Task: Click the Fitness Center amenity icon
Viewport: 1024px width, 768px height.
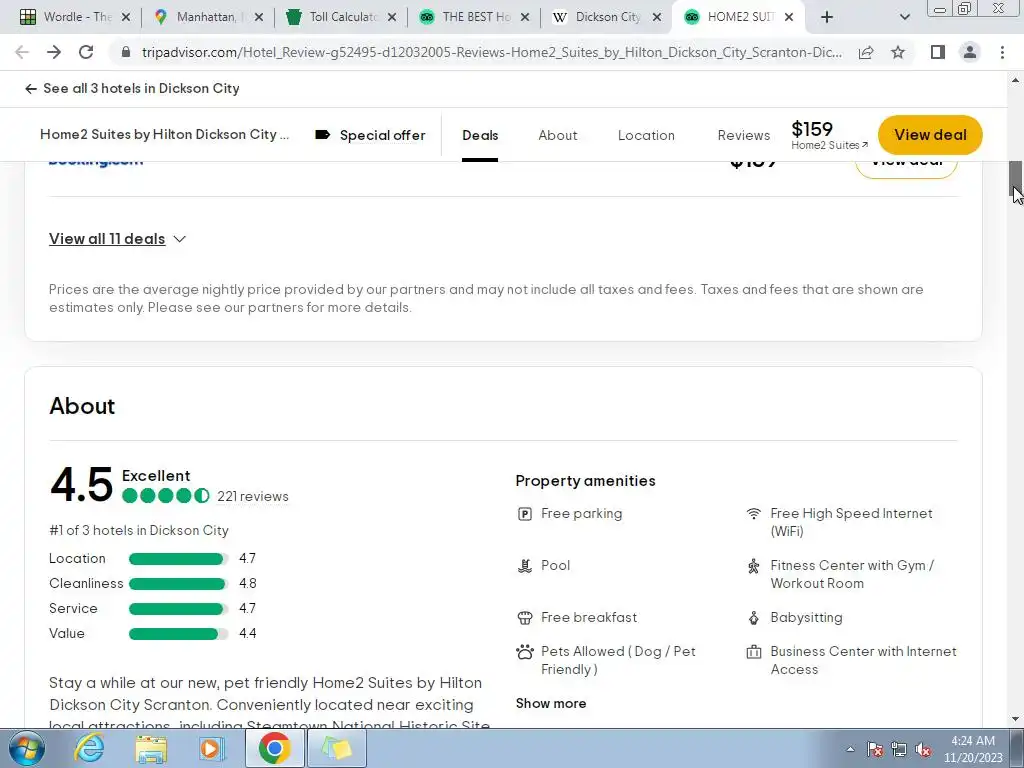Action: (x=754, y=566)
